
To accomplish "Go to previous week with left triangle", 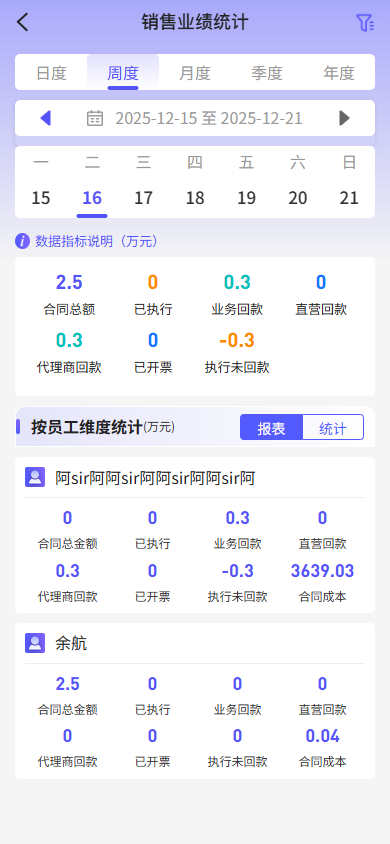I will pyautogui.click(x=46, y=118).
